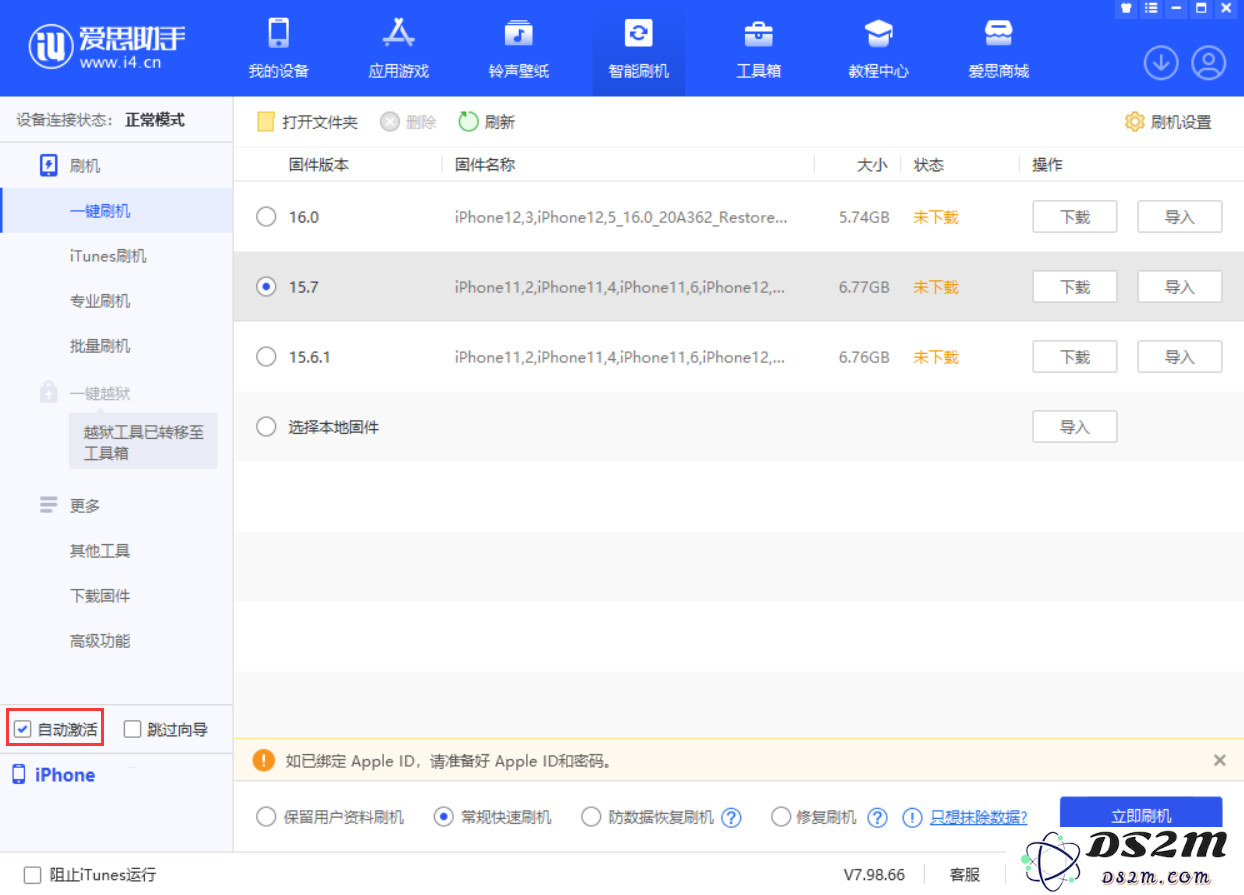1244x895 pixels.
Task: Select 选择本地固件 radio button
Action: (x=266, y=427)
